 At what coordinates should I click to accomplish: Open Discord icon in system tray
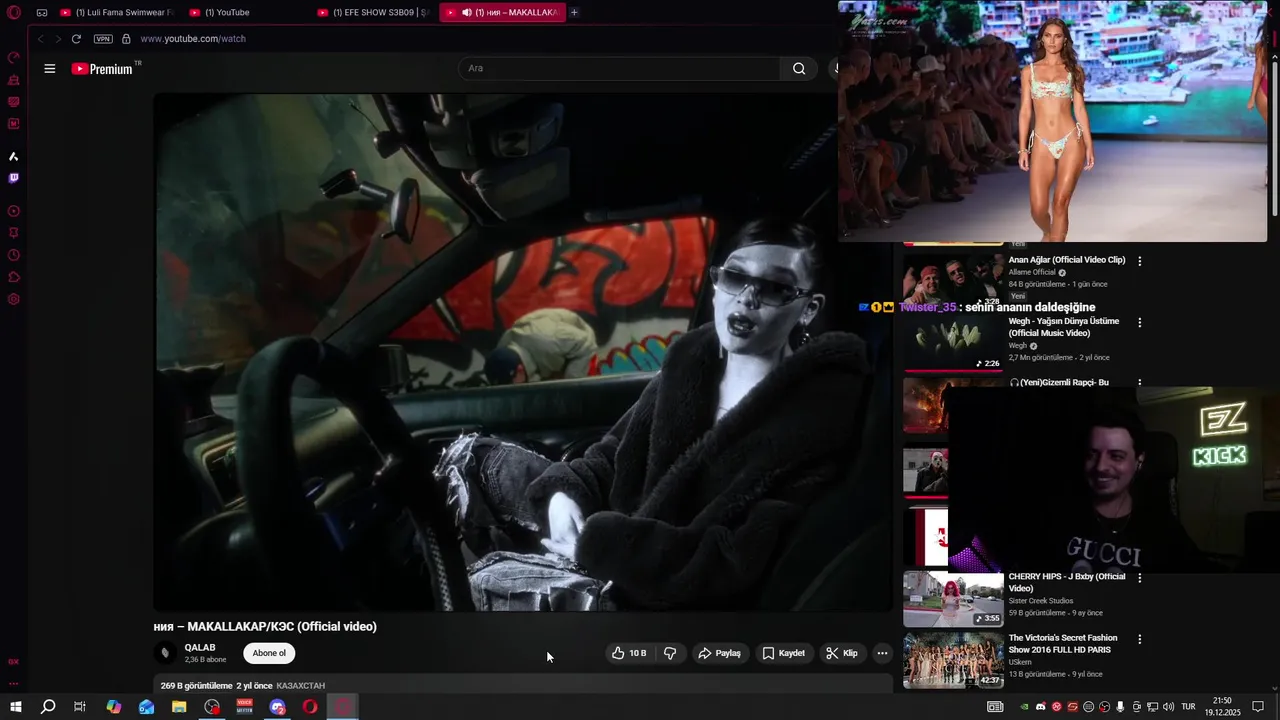click(1040, 707)
